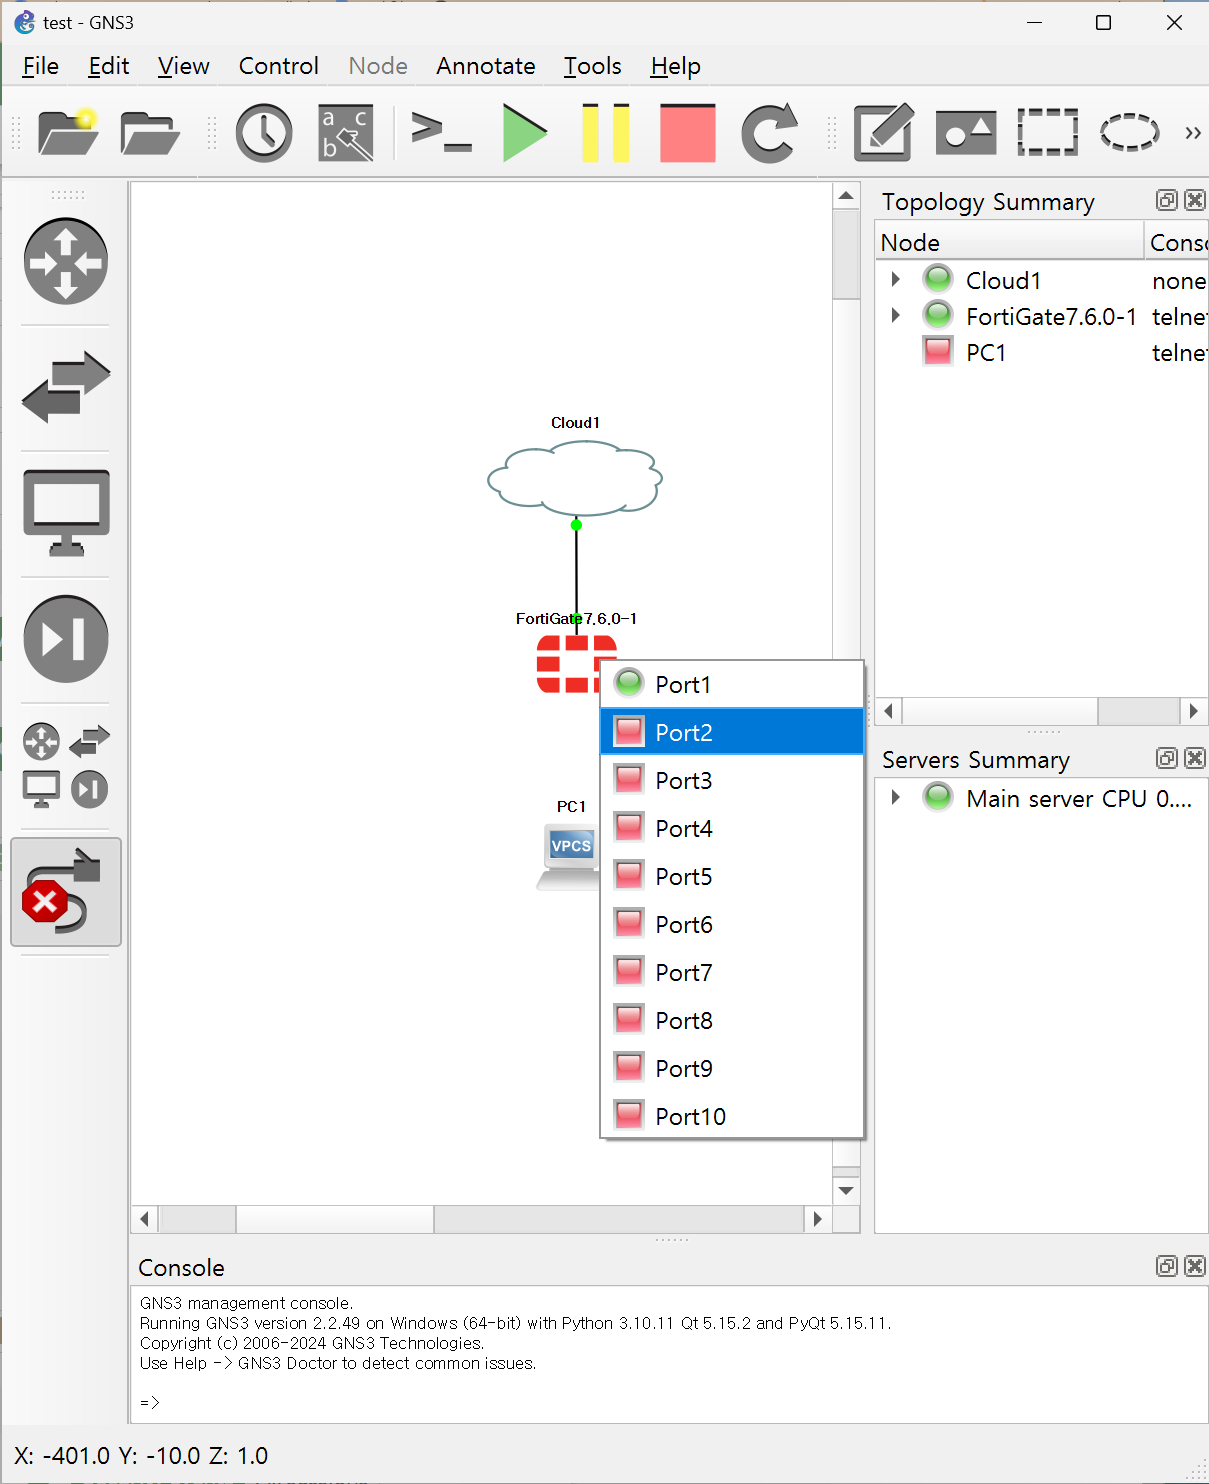
Task: Close the Topology Summary panel
Action: (x=1194, y=200)
